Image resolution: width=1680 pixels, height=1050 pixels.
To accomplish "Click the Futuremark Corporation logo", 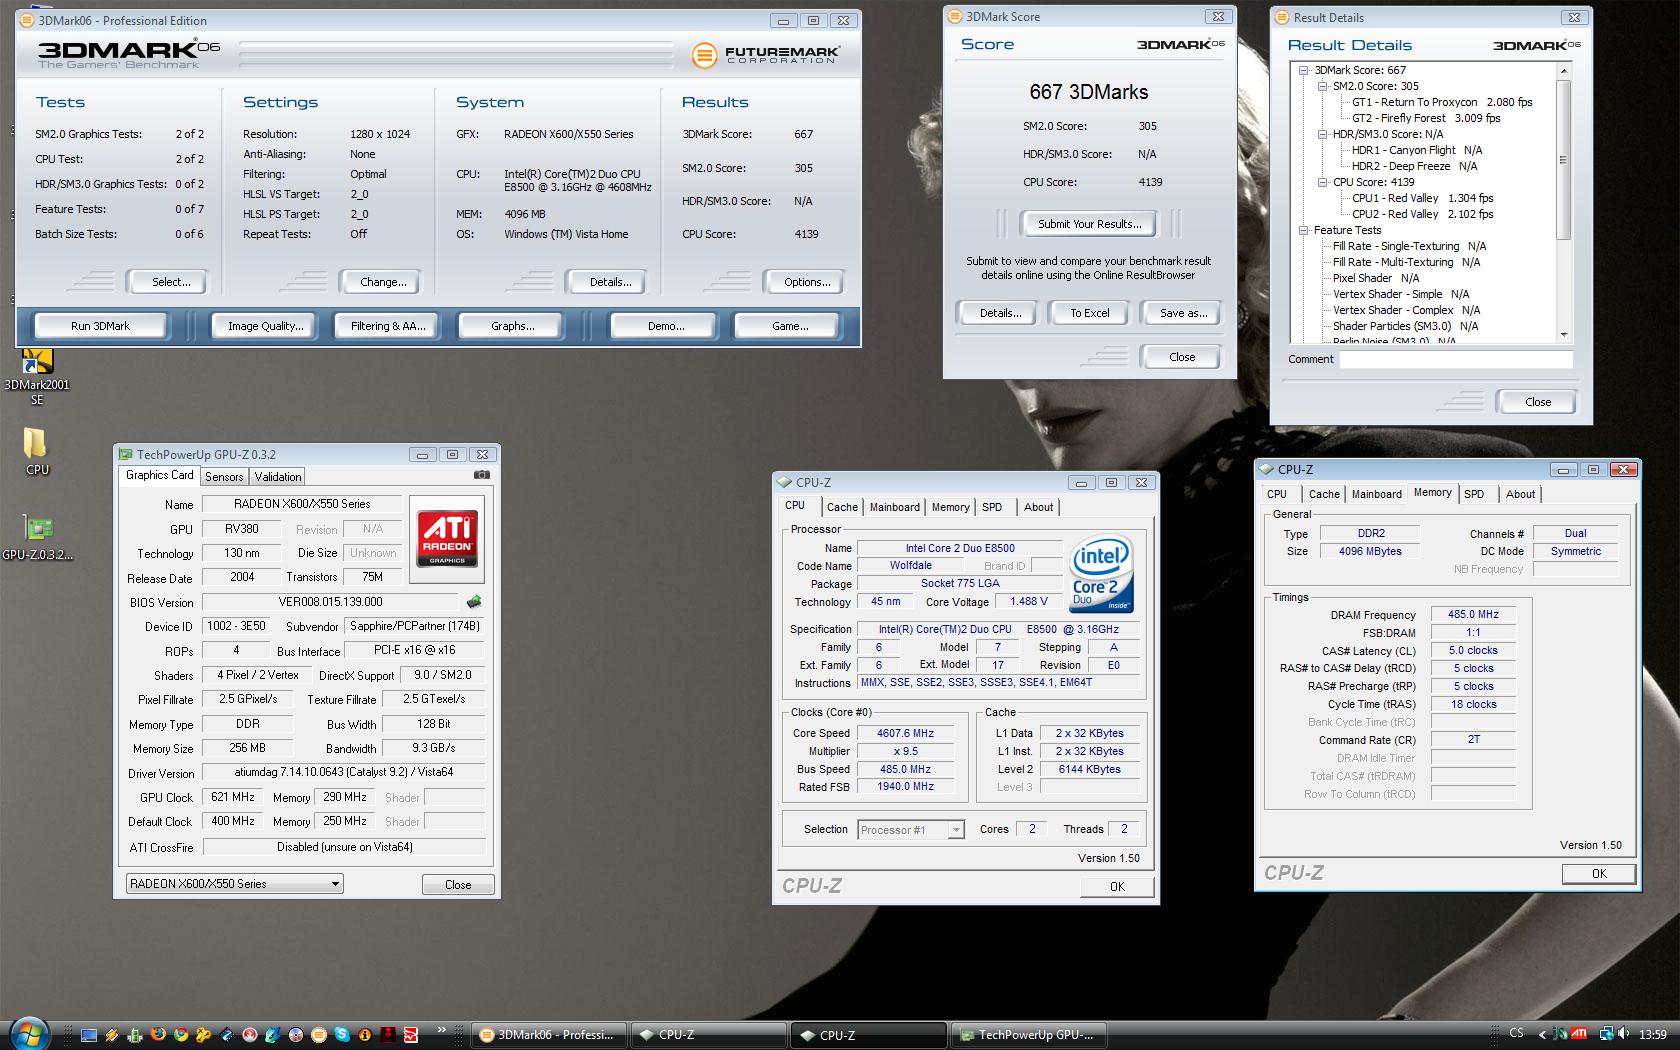I will tap(766, 54).
